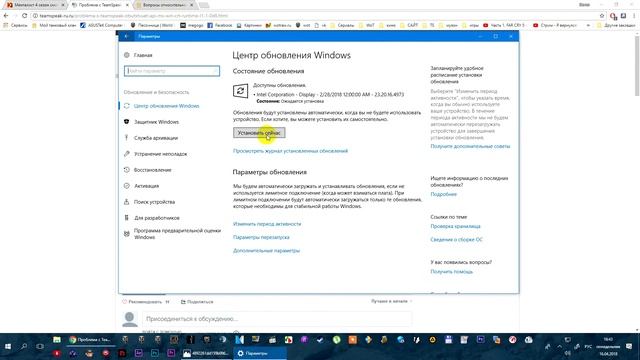
Task: Open the notification action center
Action: click(629, 347)
